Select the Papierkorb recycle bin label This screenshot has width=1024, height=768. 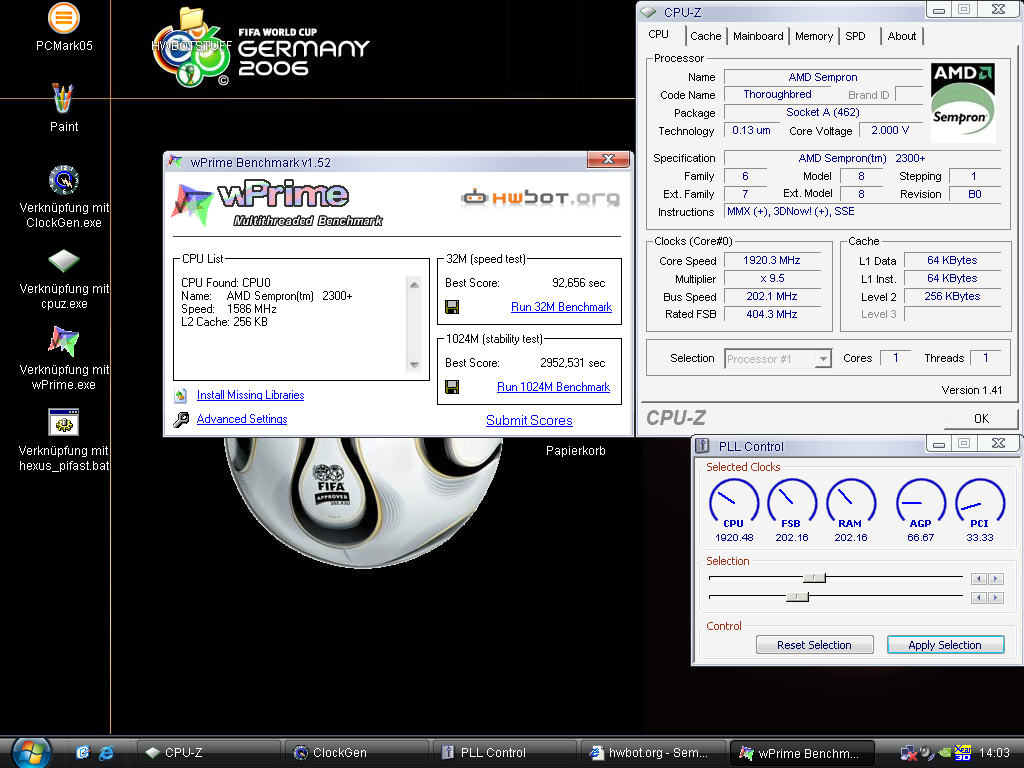point(575,451)
